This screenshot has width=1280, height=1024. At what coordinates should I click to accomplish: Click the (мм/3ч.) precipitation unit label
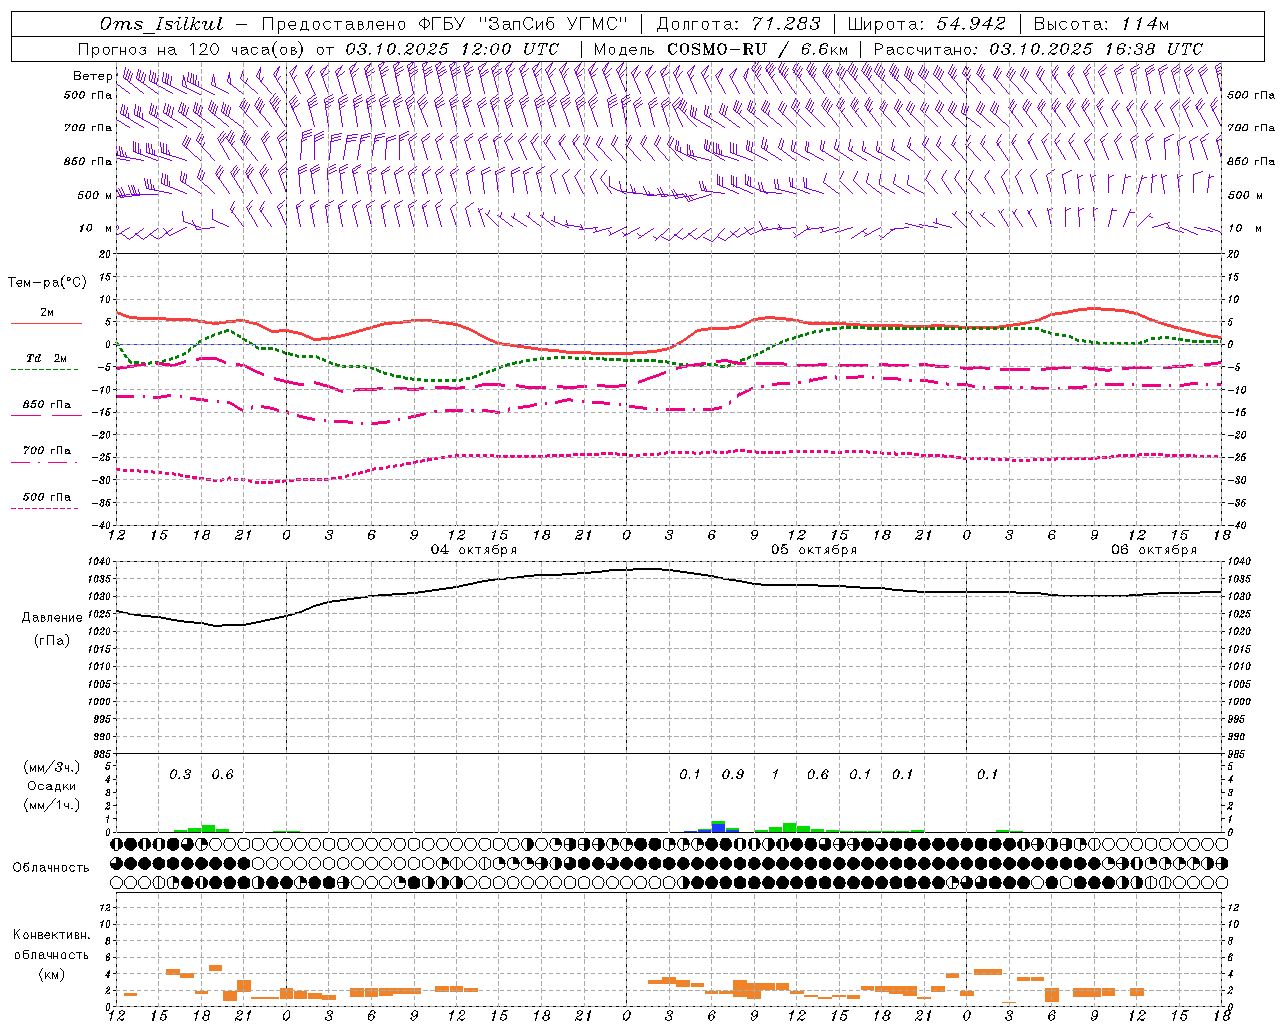pyautogui.click(x=52, y=767)
